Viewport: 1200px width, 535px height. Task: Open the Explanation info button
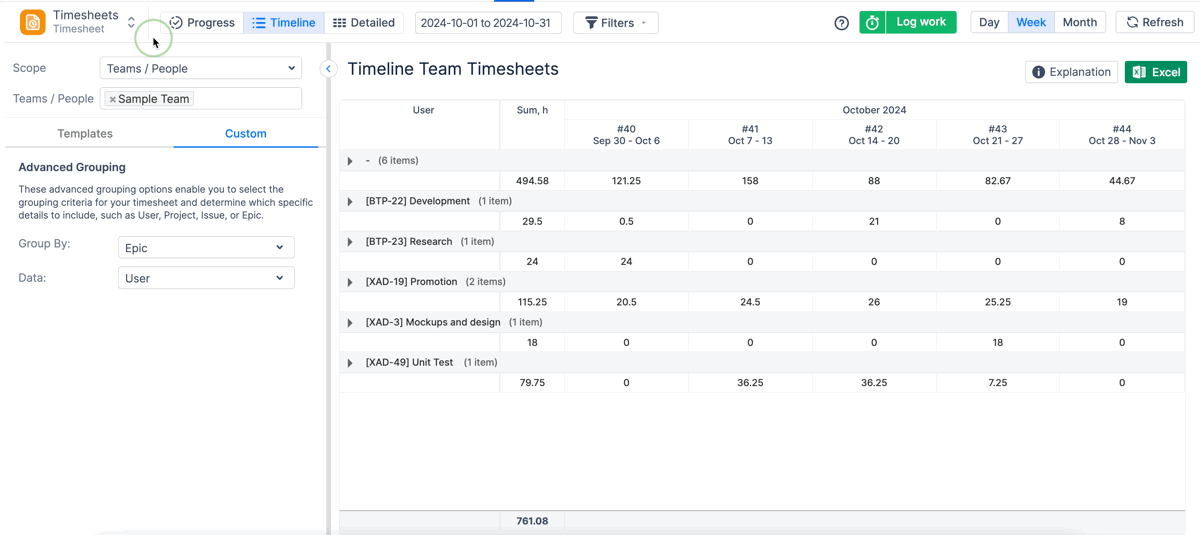(x=1071, y=72)
